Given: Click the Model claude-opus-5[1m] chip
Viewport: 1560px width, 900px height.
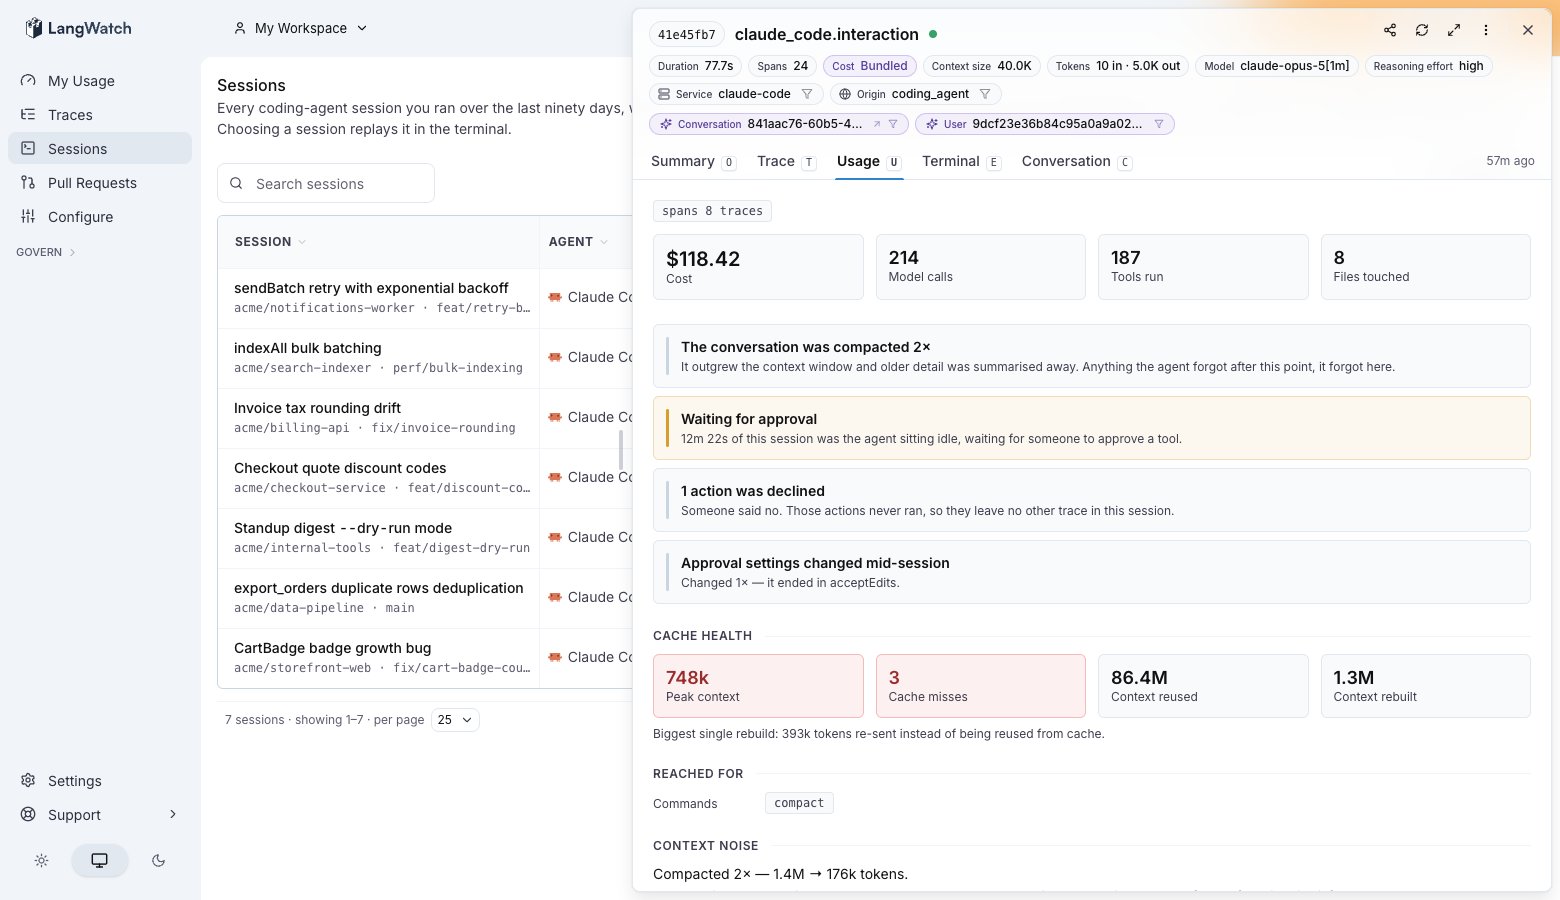Looking at the screenshot, I should [x=1276, y=66].
